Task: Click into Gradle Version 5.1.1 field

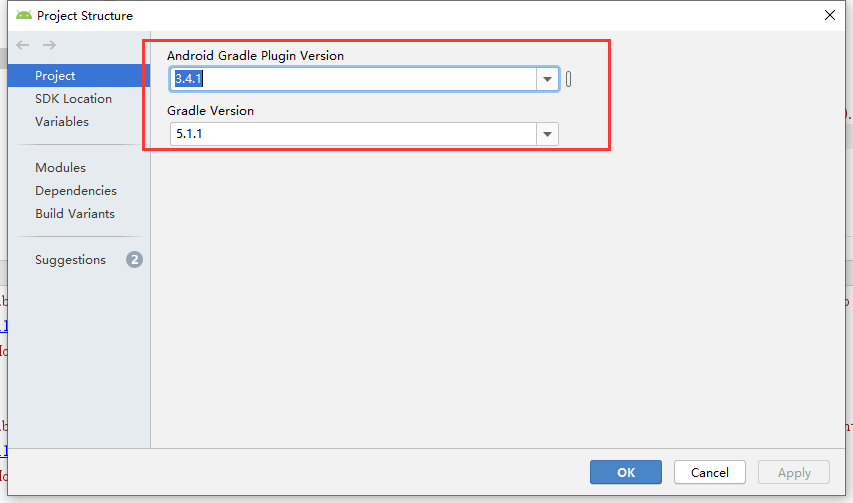Action: [x=354, y=134]
